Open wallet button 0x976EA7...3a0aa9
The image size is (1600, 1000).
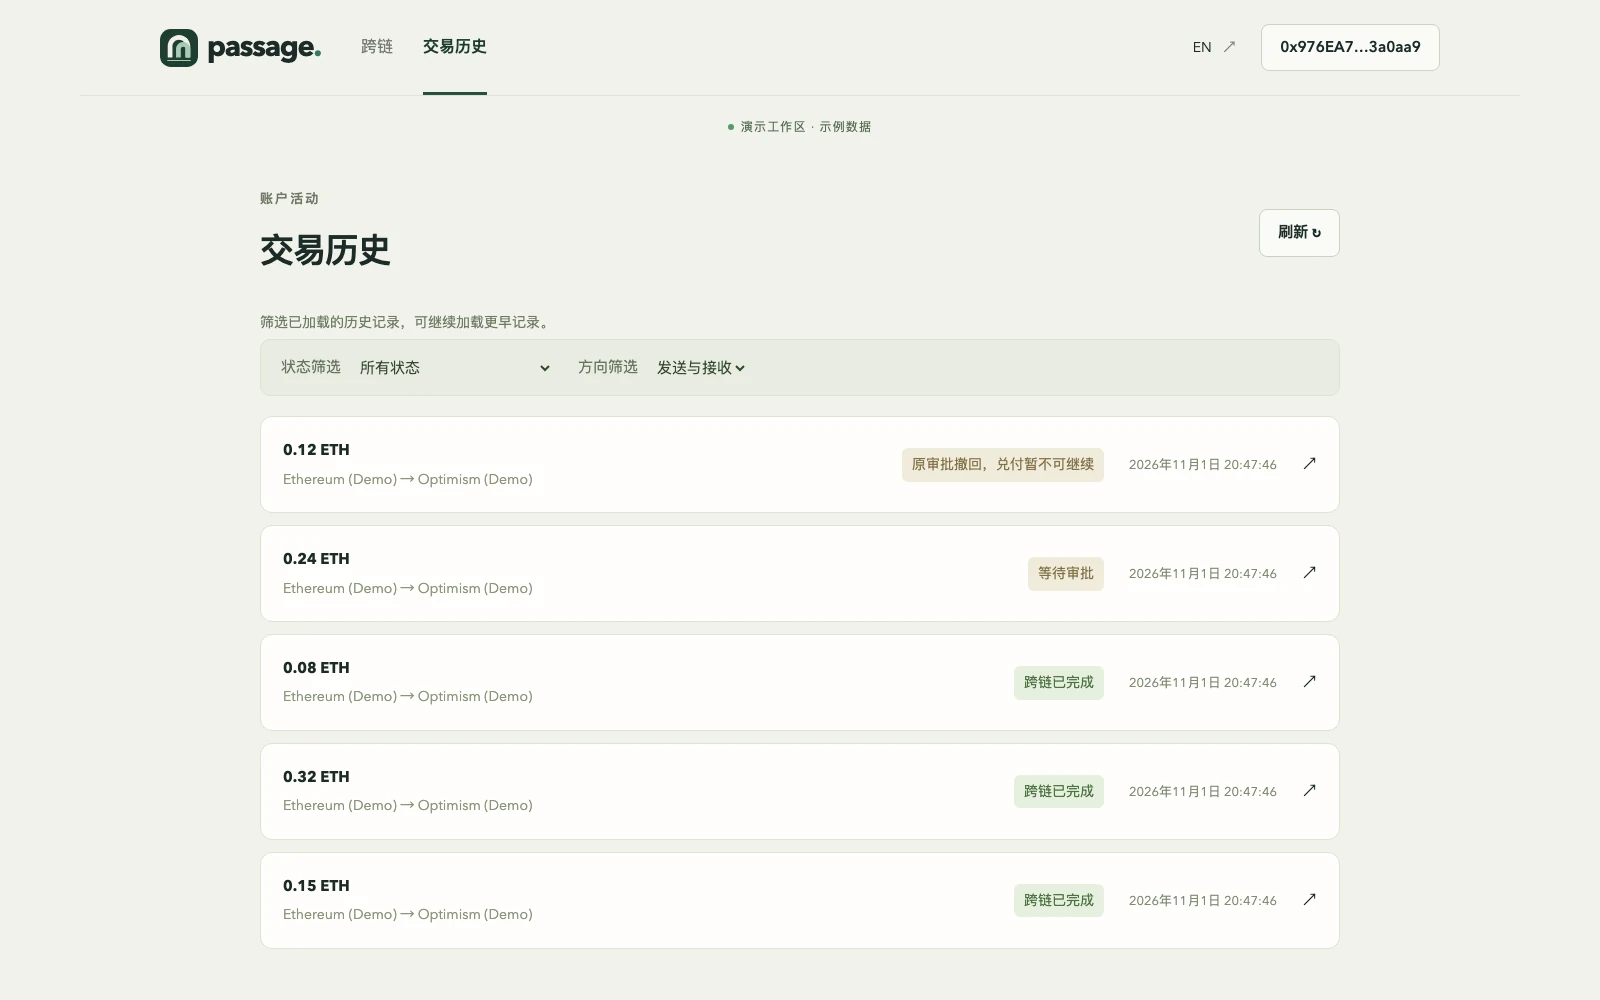click(x=1350, y=47)
